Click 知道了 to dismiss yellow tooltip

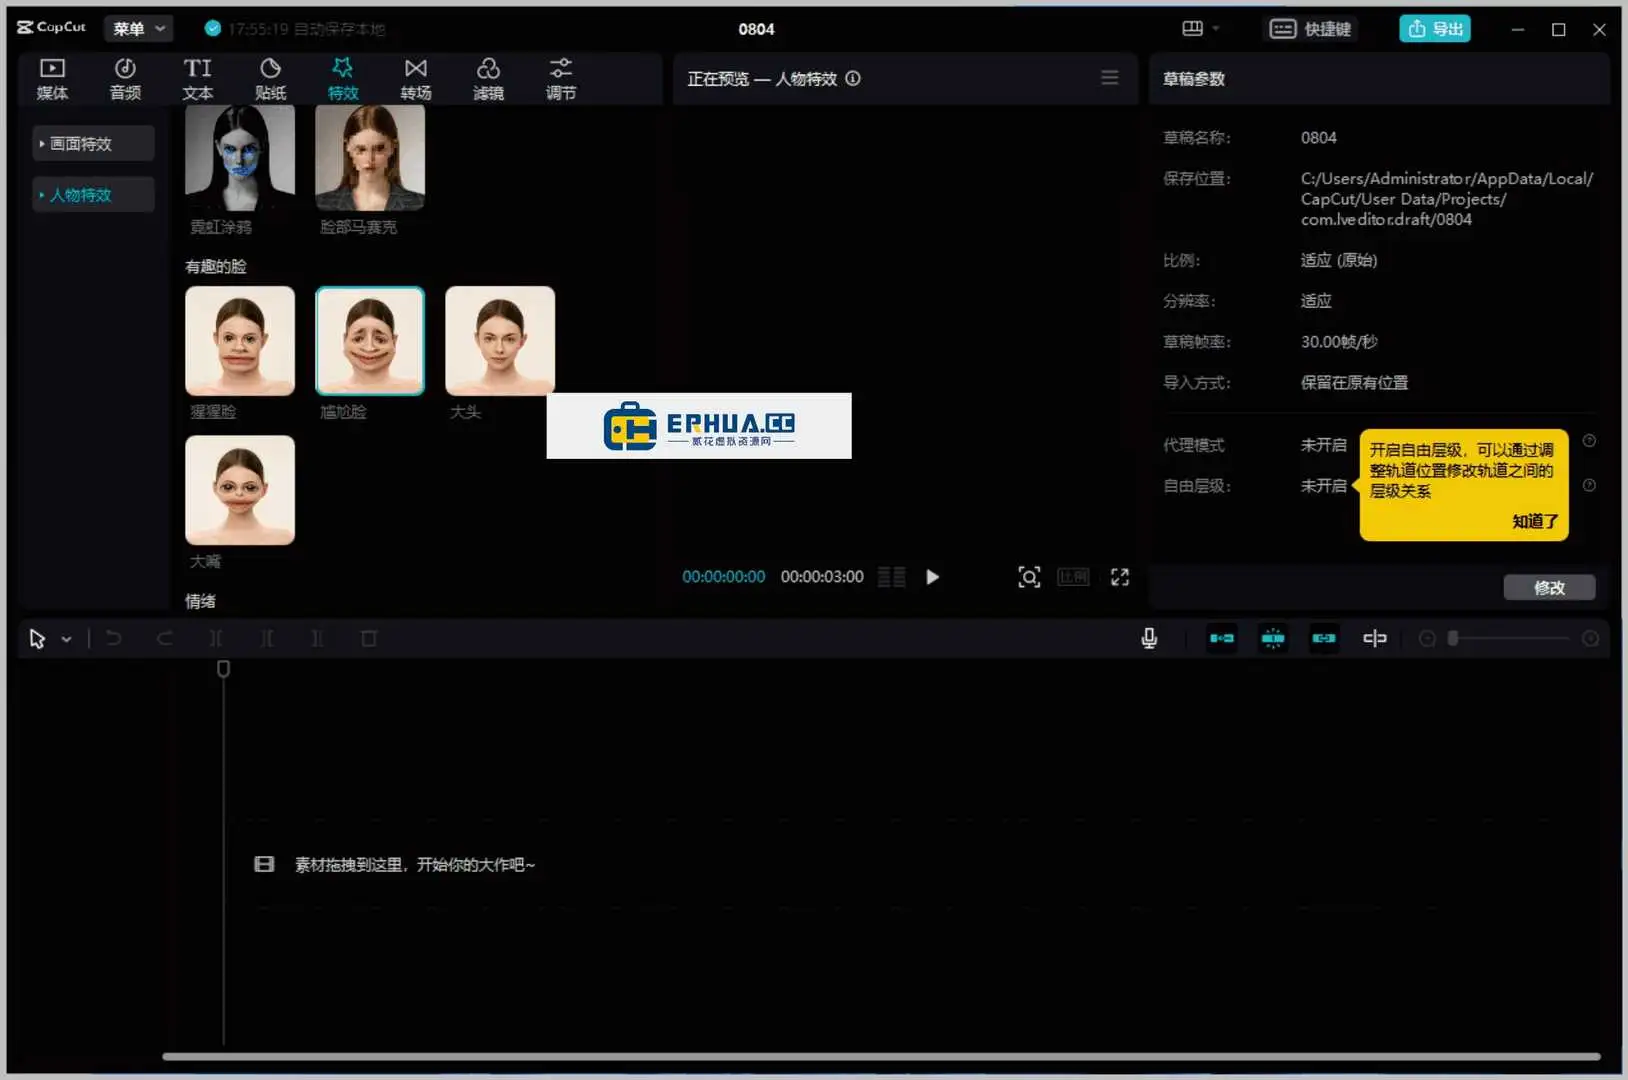1535,521
